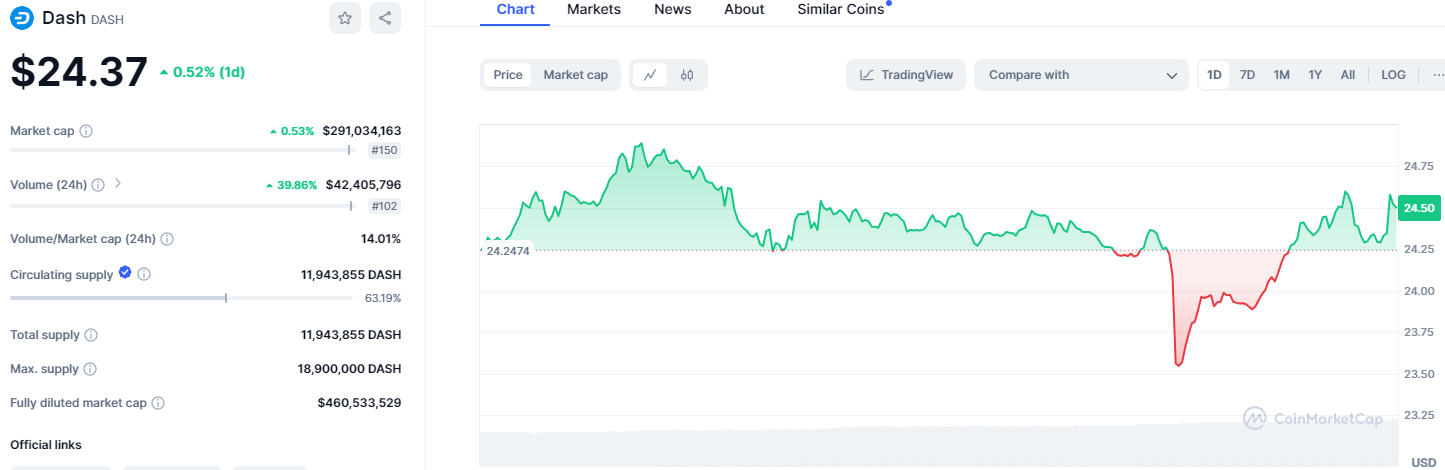1445x470 pixels.
Task: Click the 0.52% (1d) change indicator
Action: 202,72
